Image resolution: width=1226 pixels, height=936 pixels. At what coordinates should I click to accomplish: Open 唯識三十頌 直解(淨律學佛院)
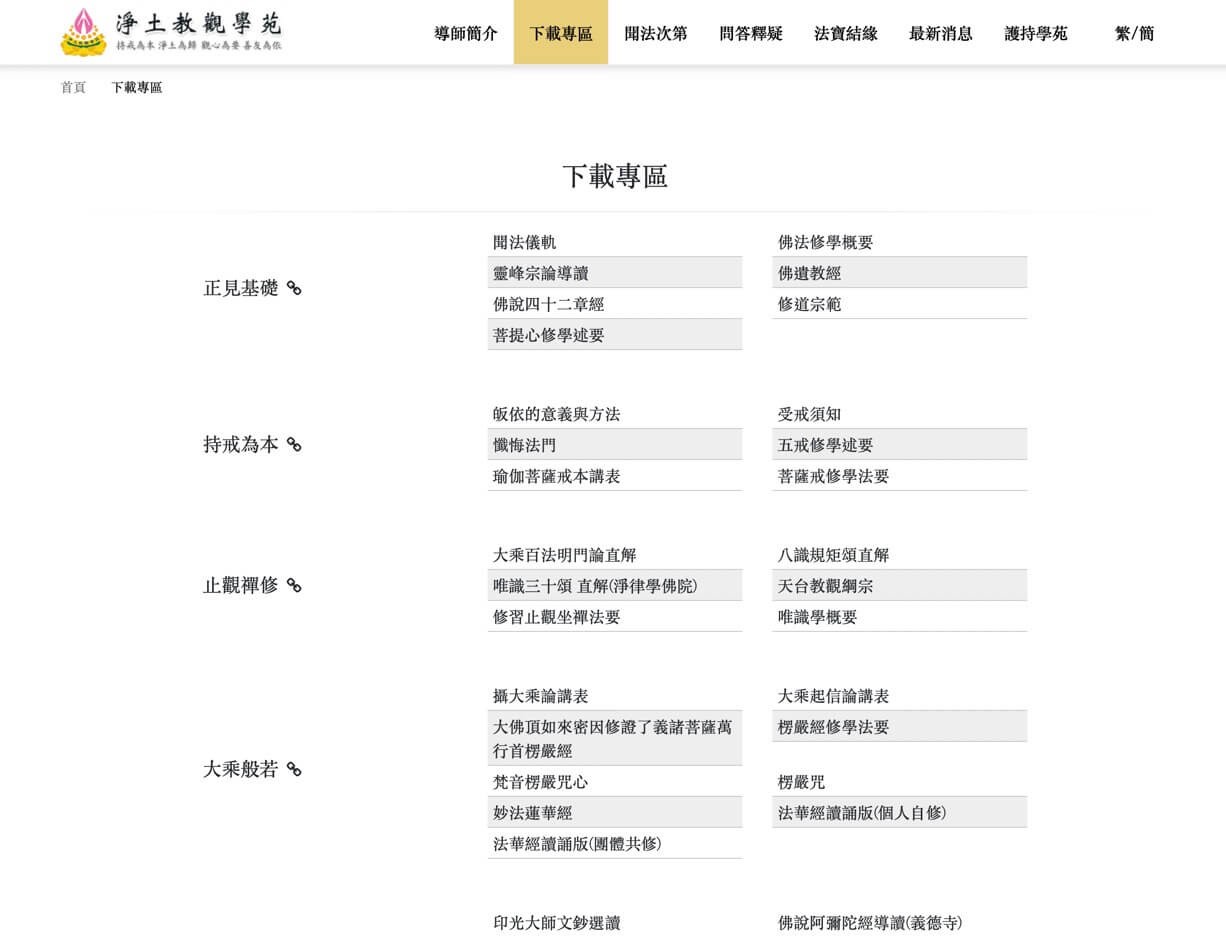pyautogui.click(x=595, y=586)
